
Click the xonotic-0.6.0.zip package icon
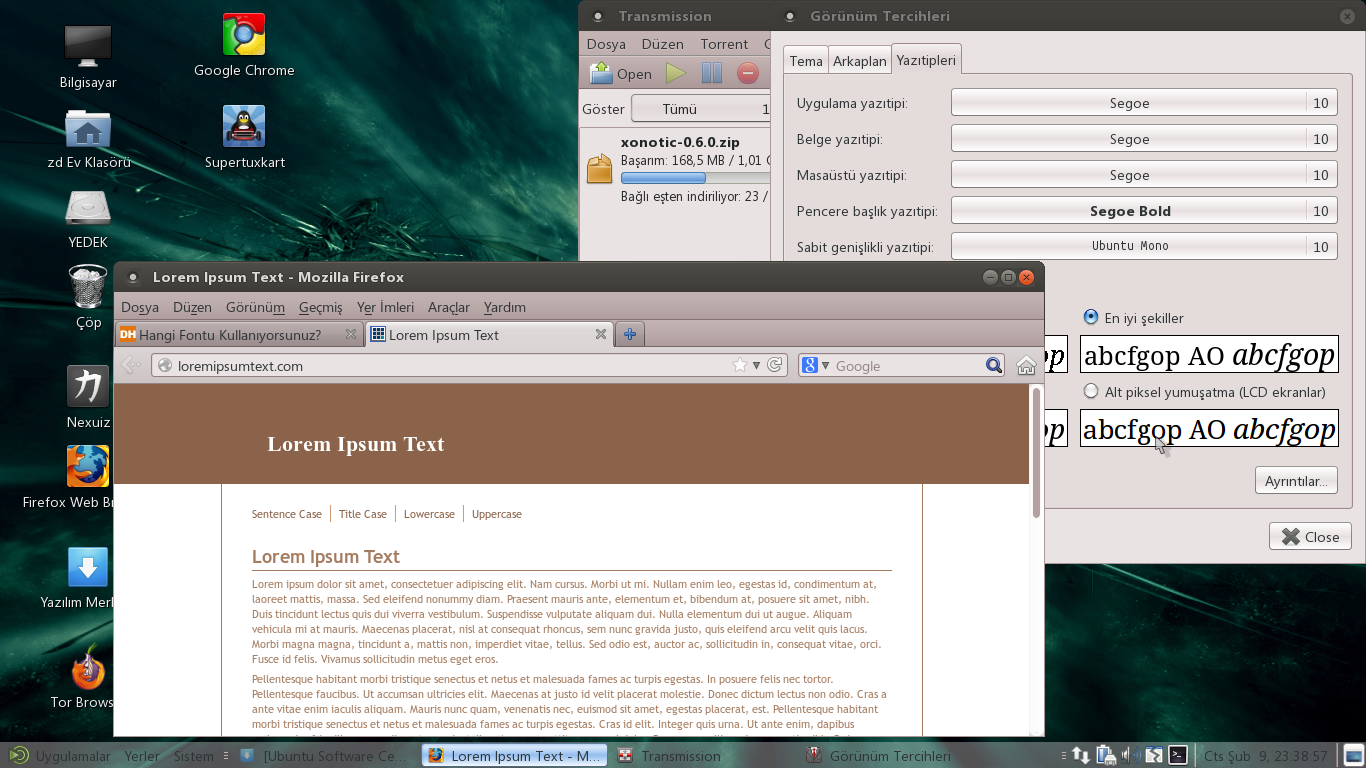[x=600, y=168]
